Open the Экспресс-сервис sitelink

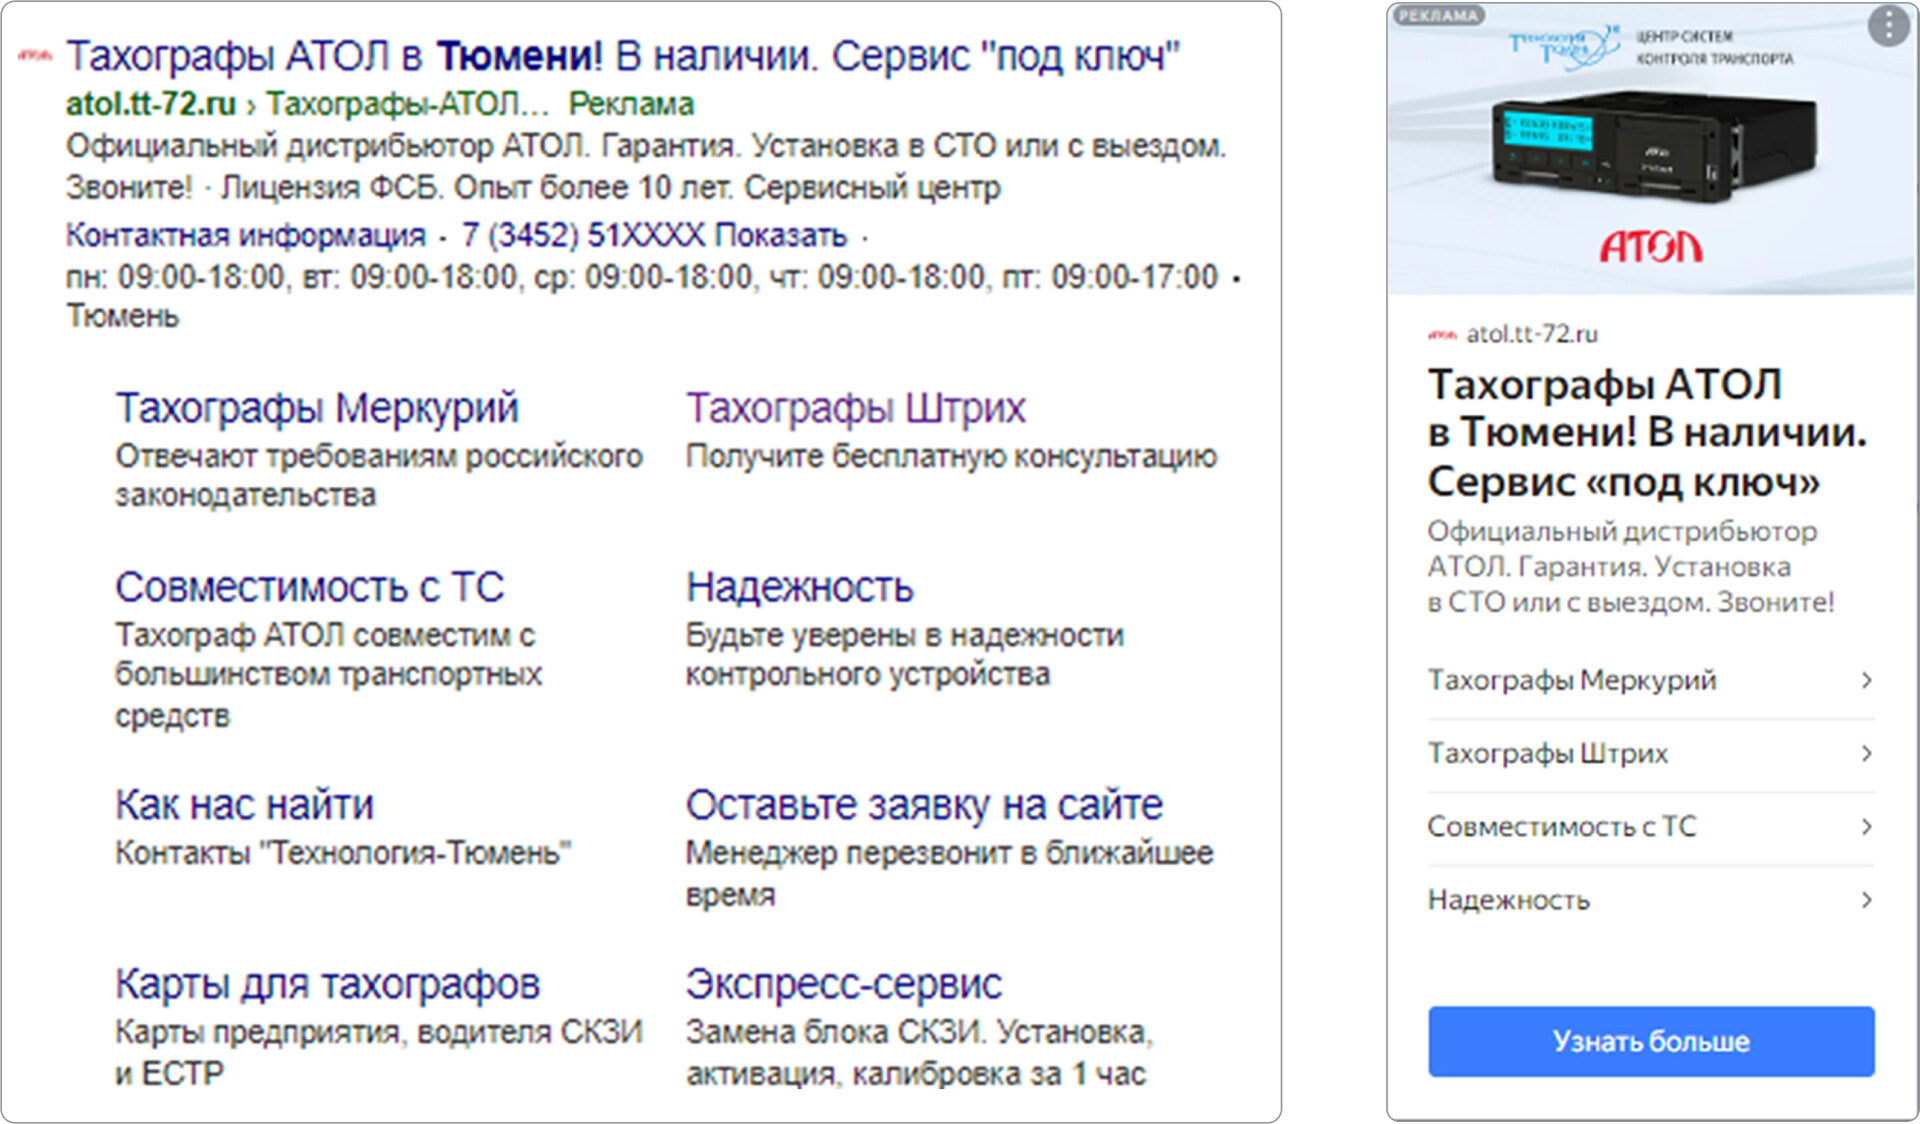coord(844,984)
